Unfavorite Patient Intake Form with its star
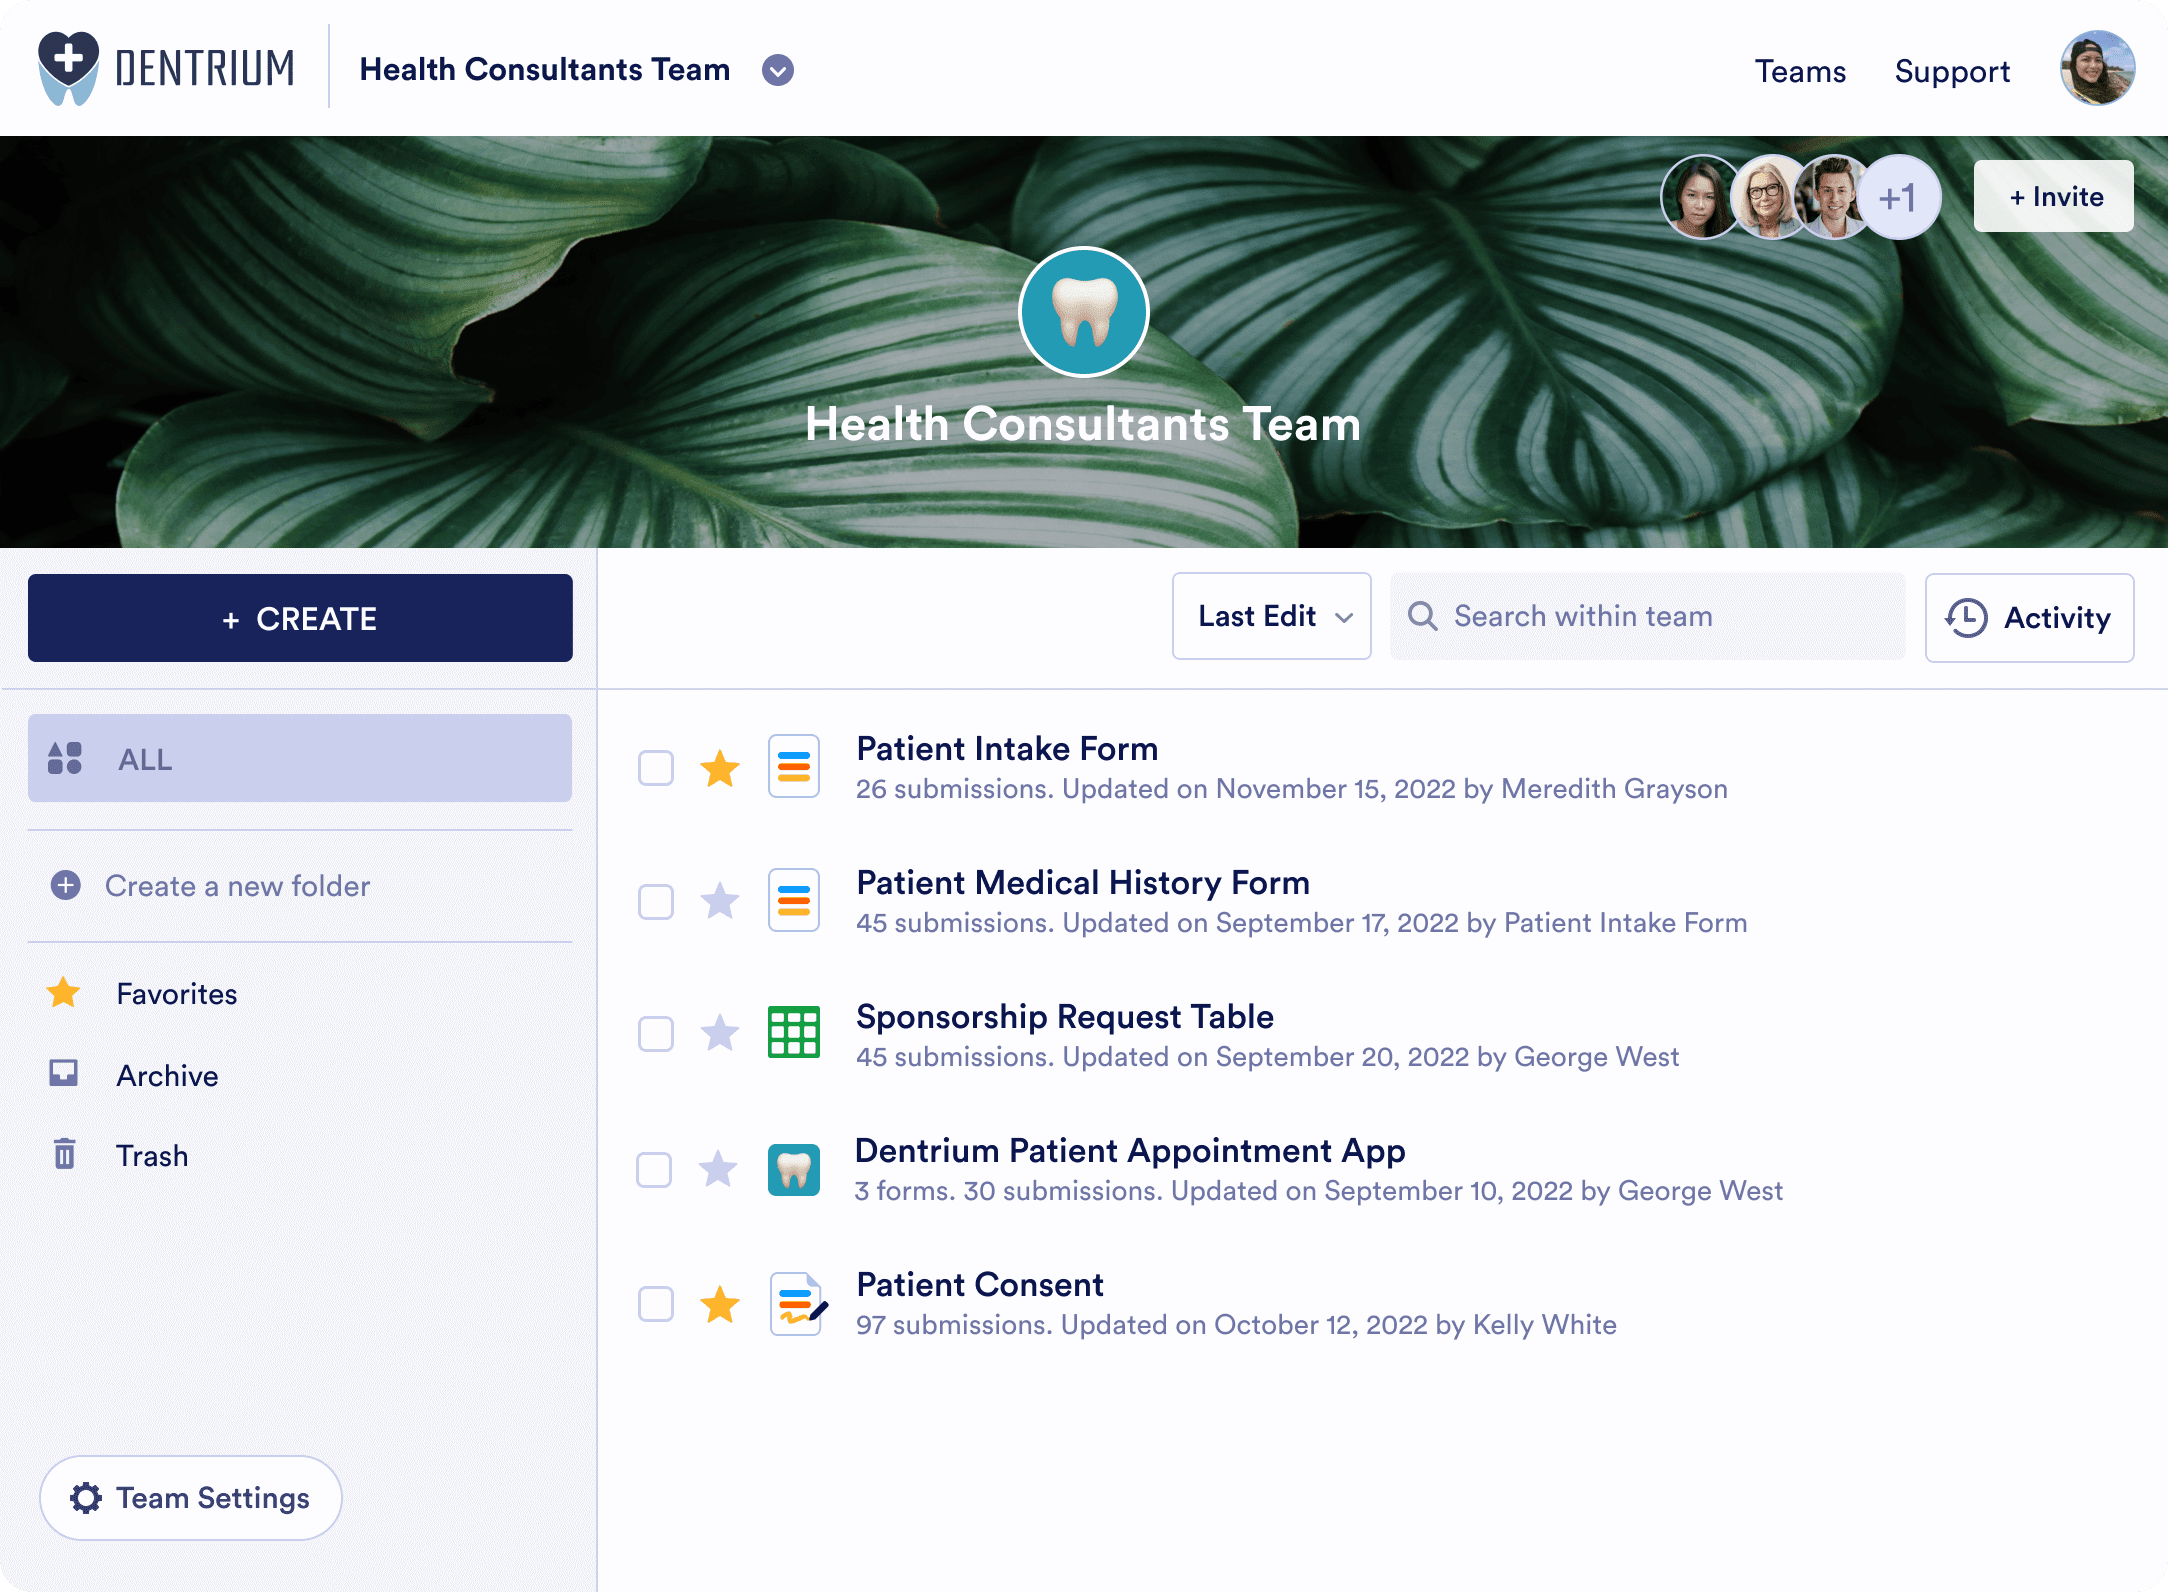Viewport: 2168px width, 1592px height. click(x=719, y=769)
